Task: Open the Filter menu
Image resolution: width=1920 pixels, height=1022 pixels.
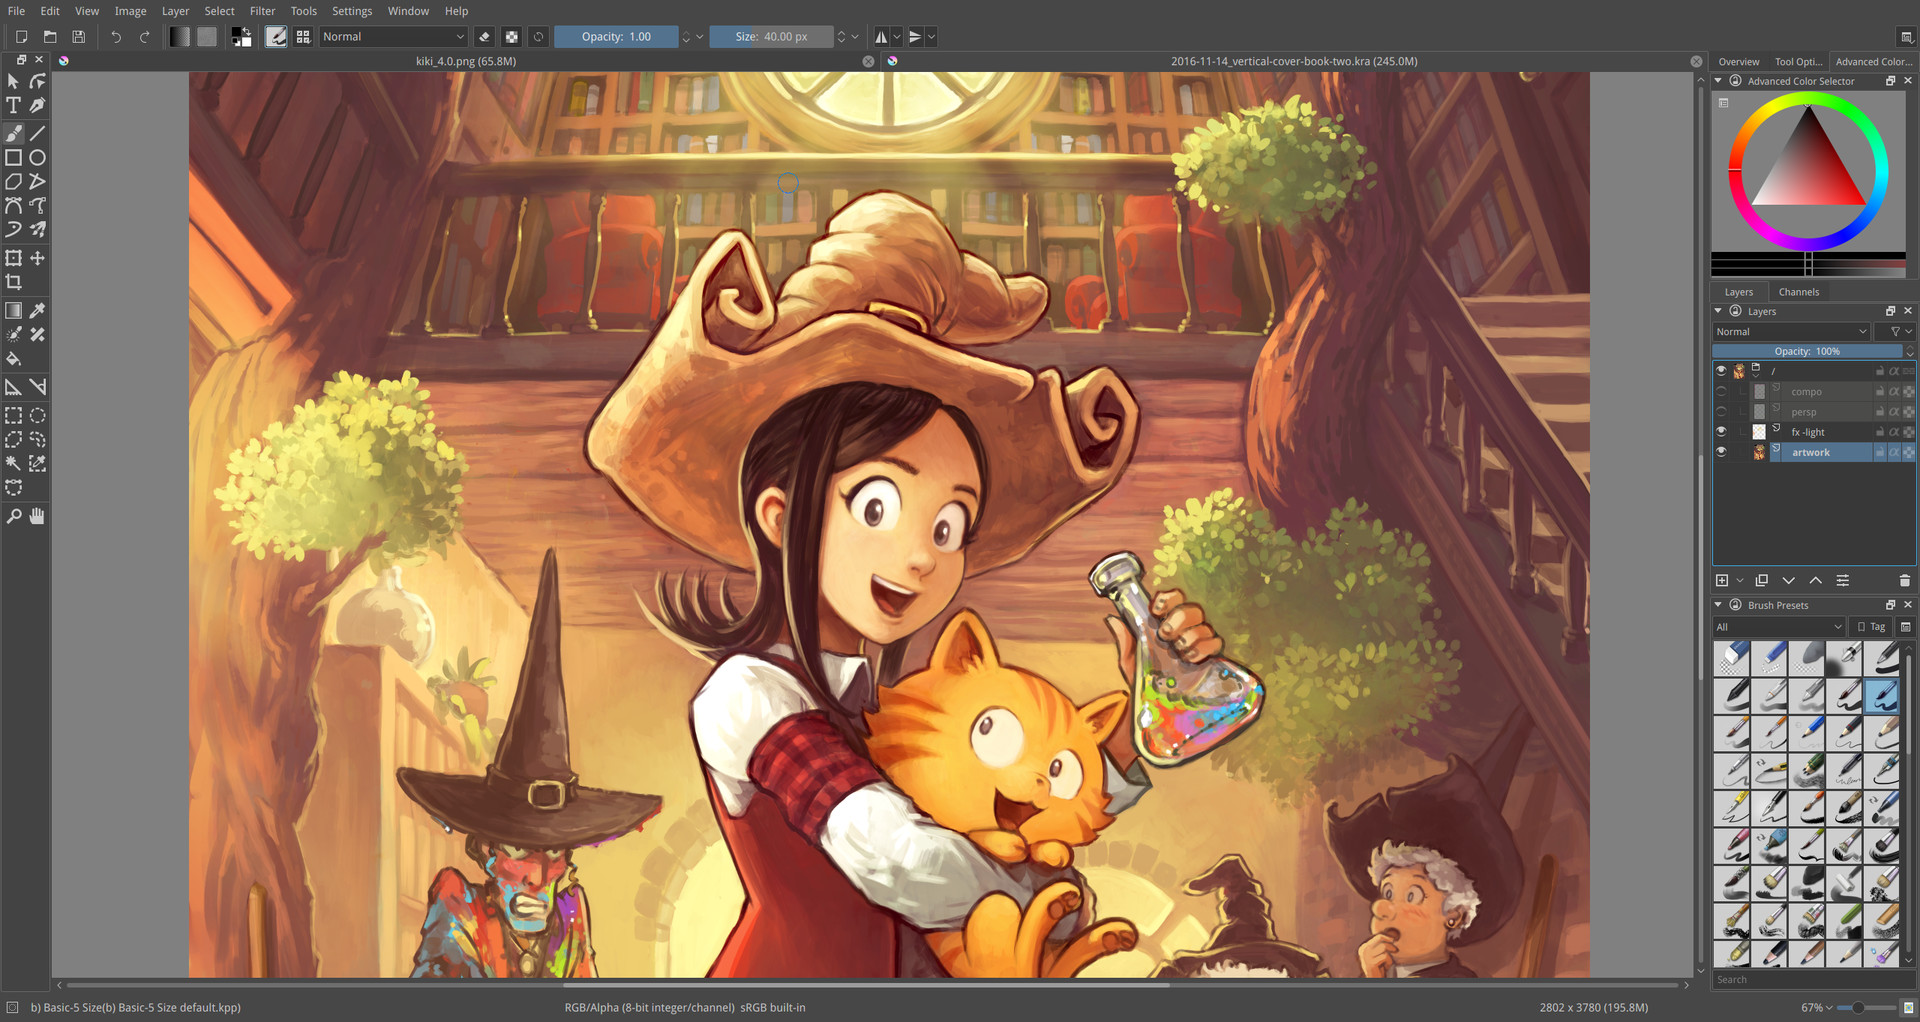Action: point(262,11)
